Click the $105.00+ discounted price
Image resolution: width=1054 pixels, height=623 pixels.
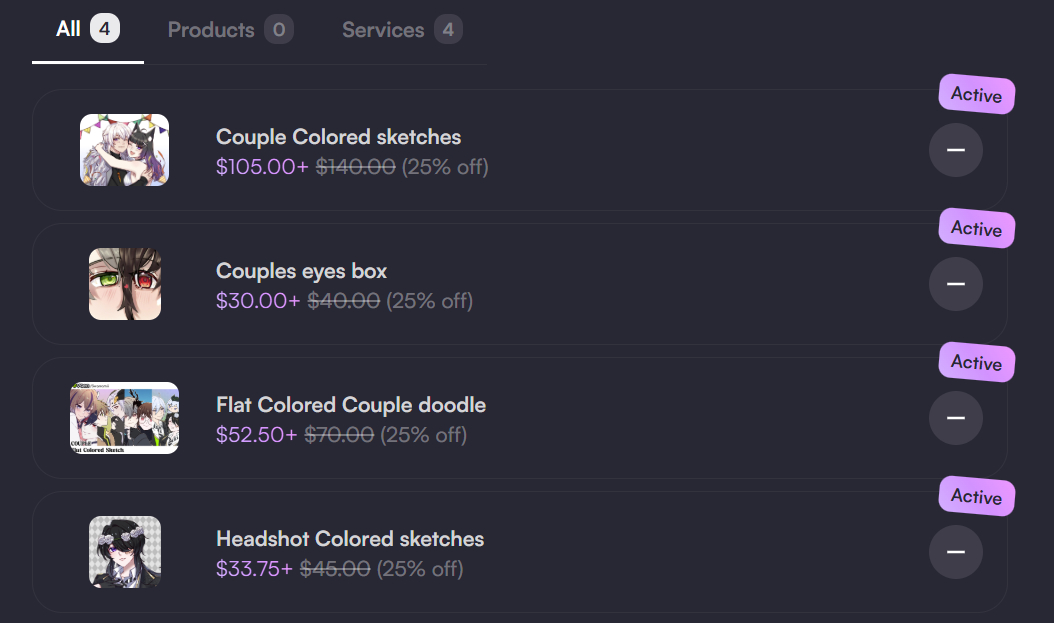click(262, 167)
